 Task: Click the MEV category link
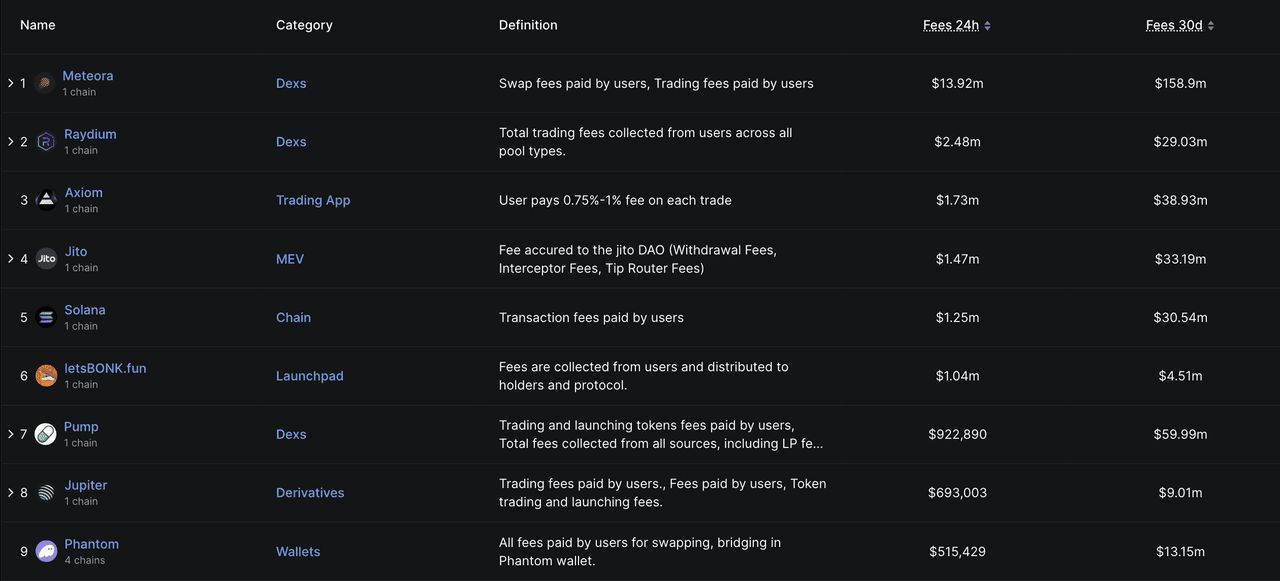(x=290, y=259)
